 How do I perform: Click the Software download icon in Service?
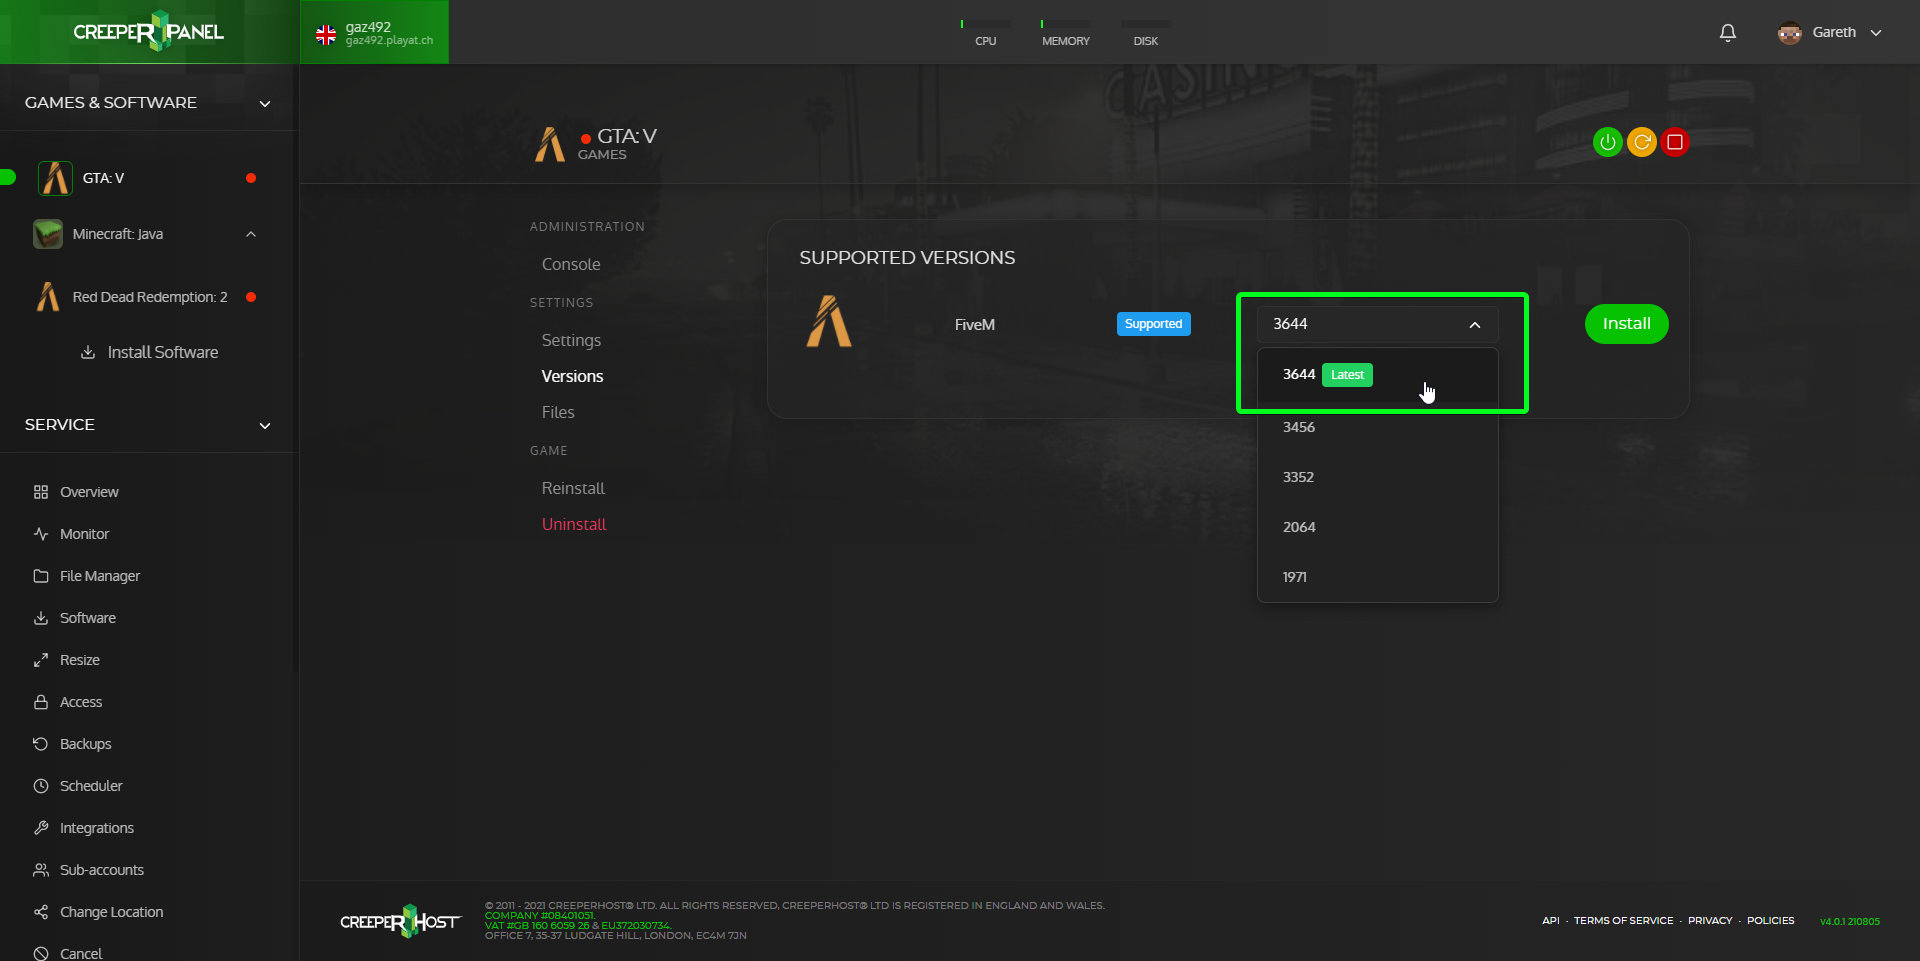point(41,618)
